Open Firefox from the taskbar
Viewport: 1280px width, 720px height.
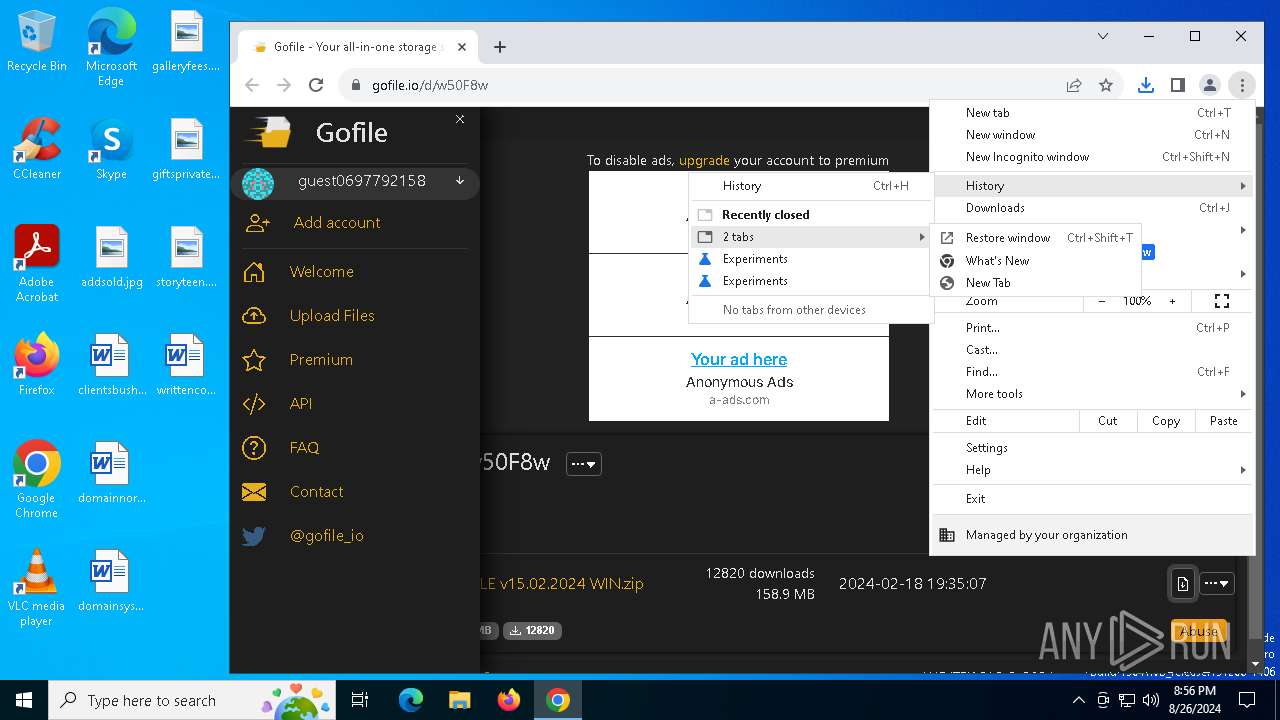[x=509, y=700]
